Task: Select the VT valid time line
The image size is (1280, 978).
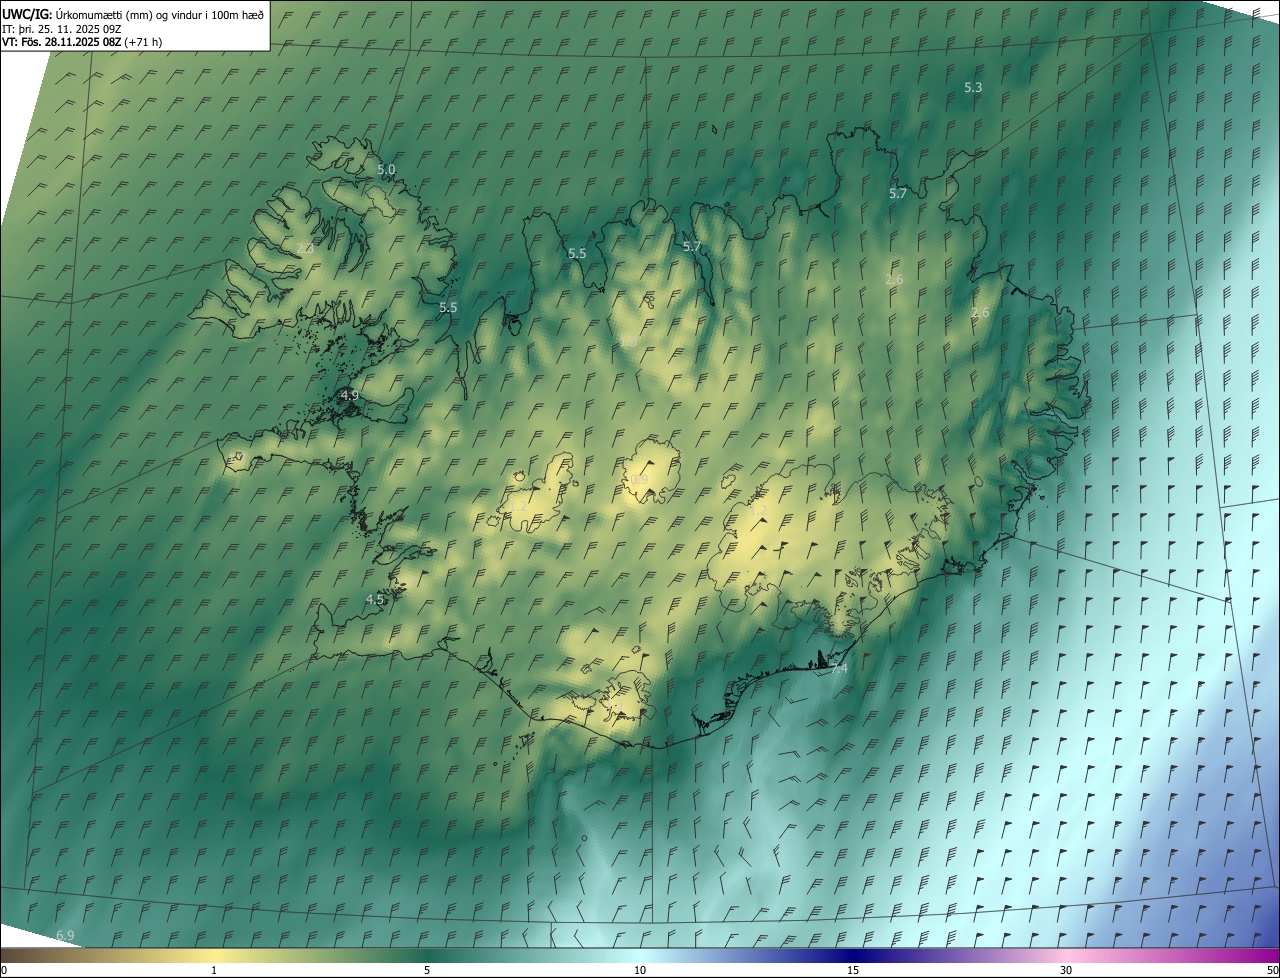Action: [x=82, y=42]
